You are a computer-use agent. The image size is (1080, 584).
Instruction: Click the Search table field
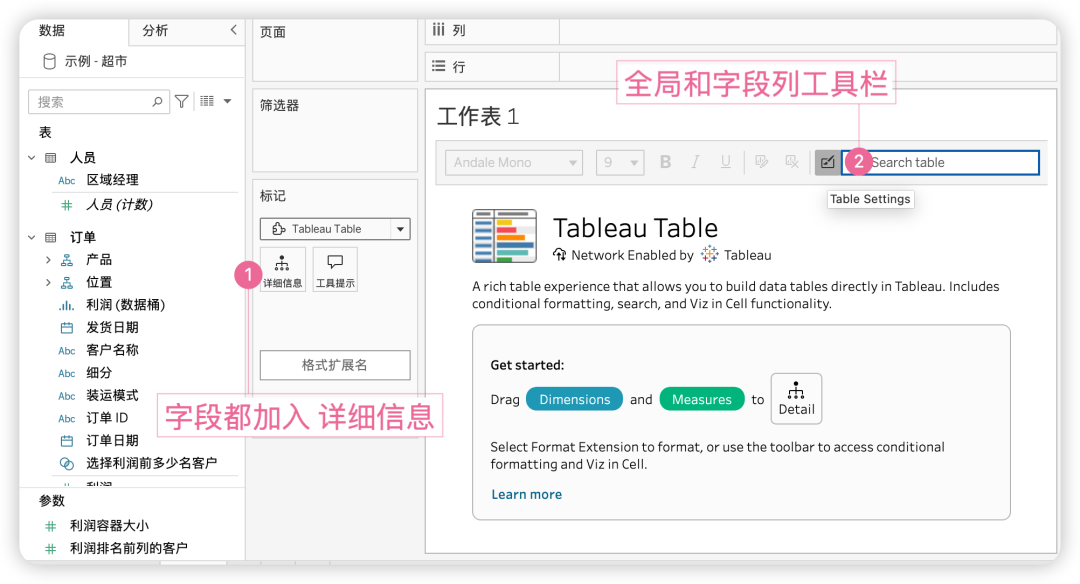(940, 163)
